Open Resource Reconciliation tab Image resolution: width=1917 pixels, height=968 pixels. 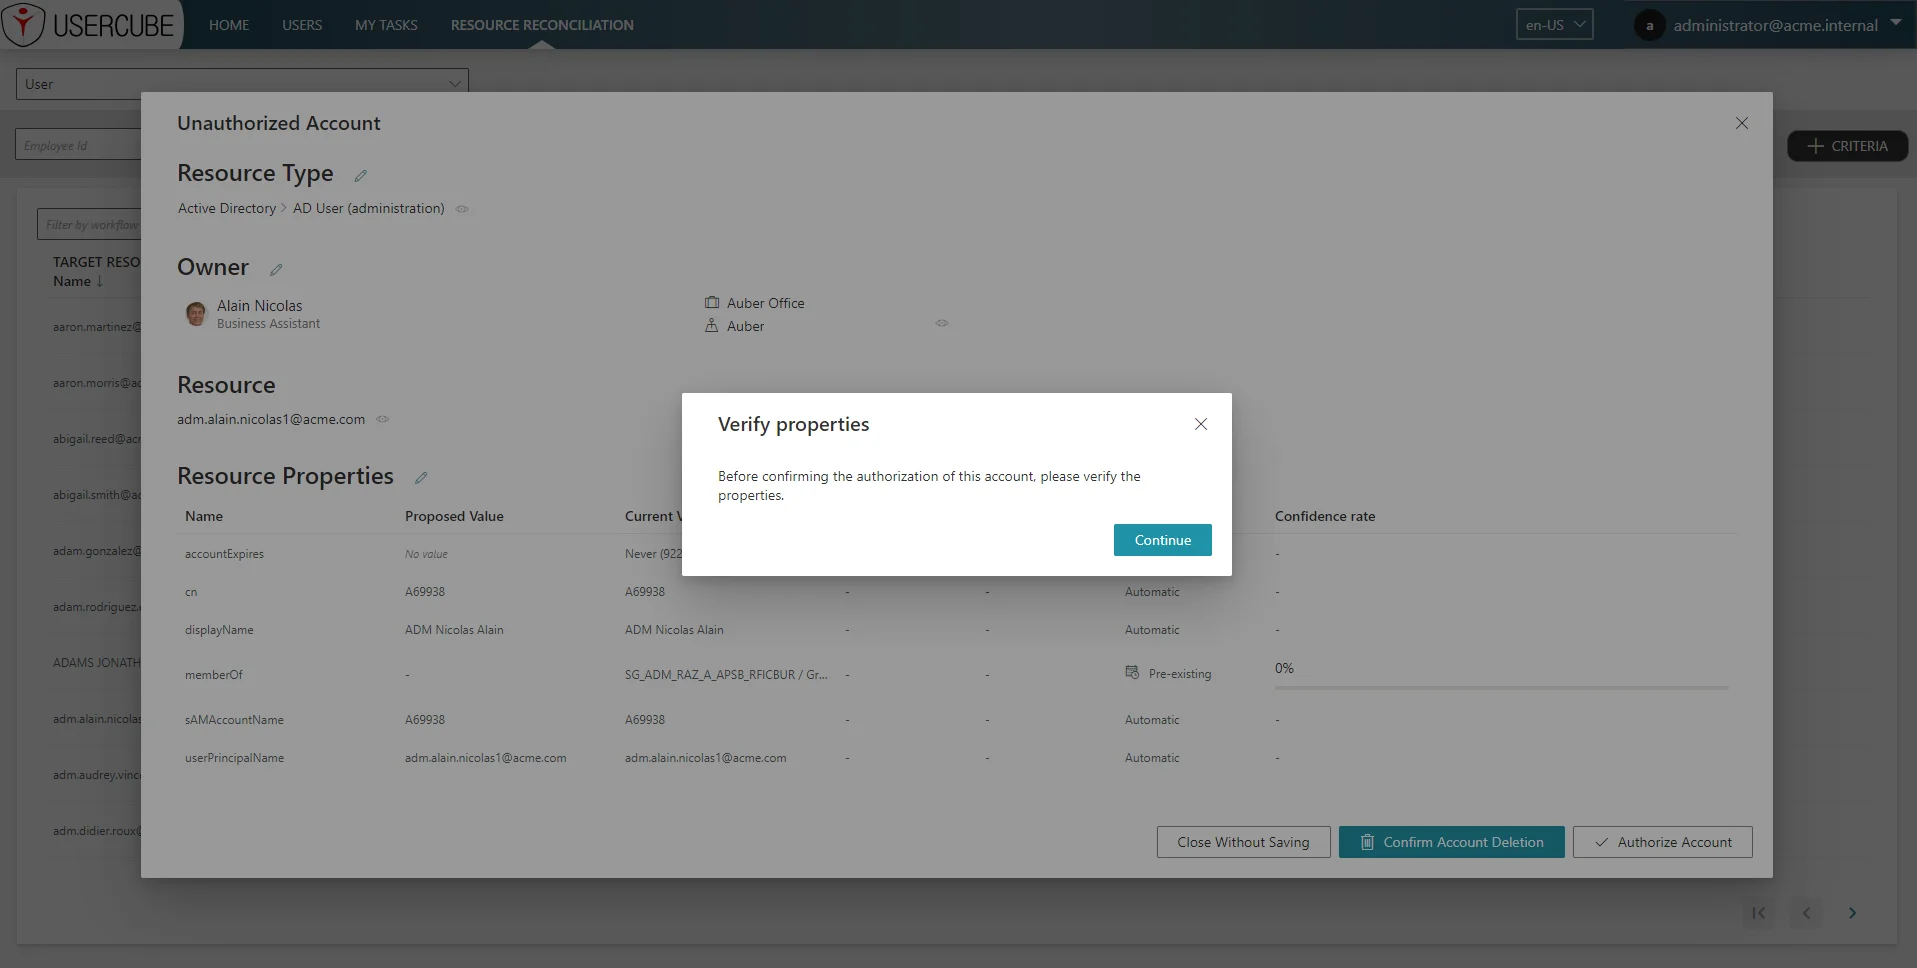pyautogui.click(x=542, y=25)
